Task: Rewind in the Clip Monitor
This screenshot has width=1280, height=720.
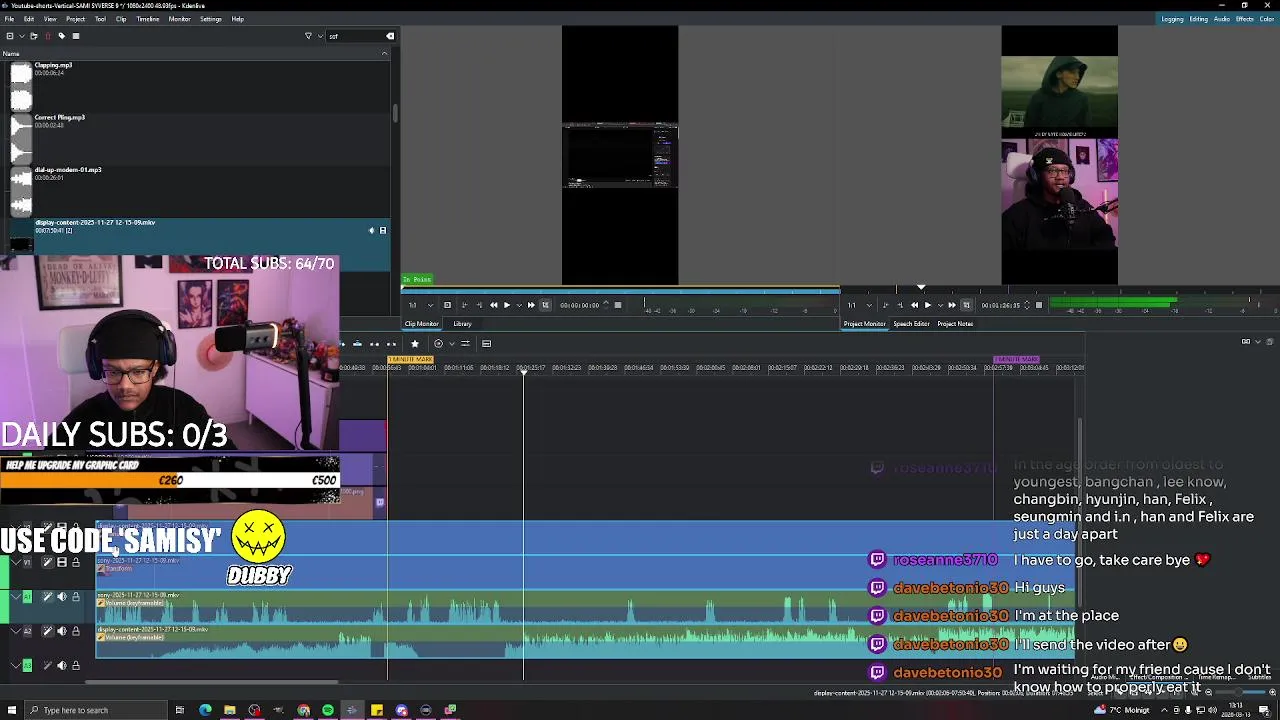Action: pos(493,305)
